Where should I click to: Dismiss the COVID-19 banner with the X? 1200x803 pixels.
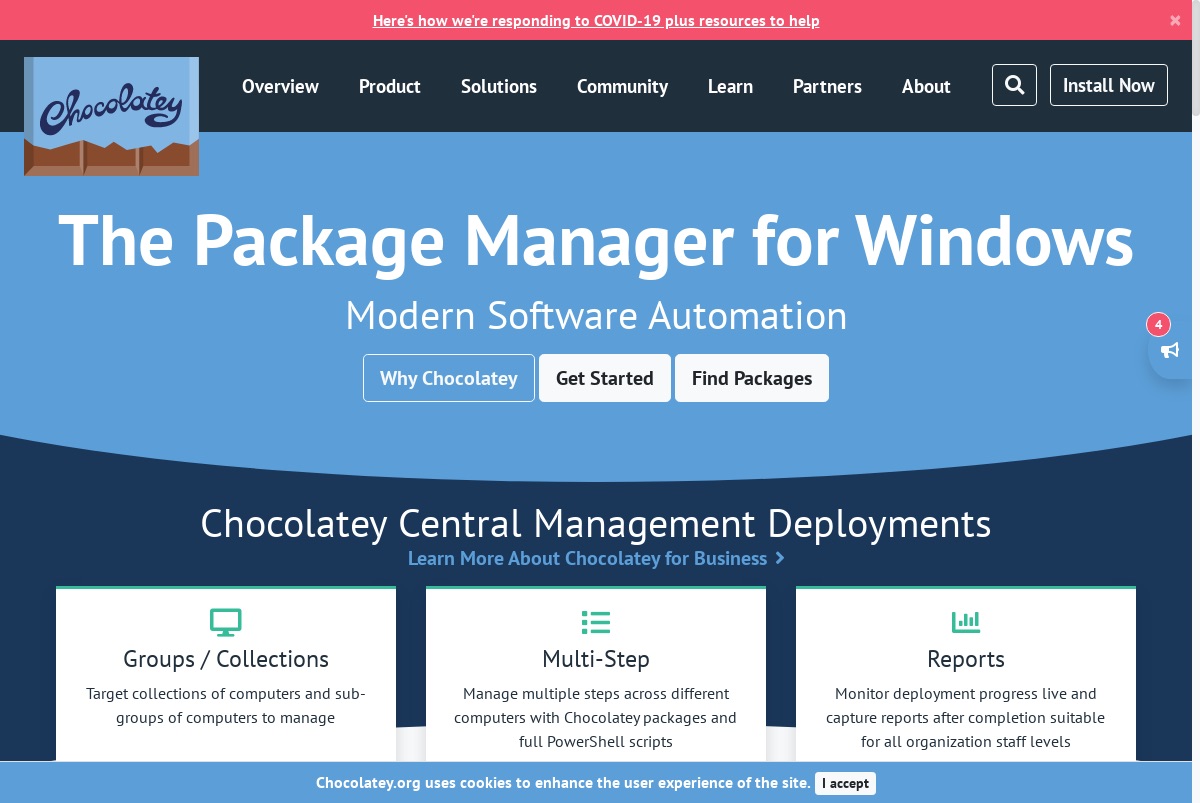[1175, 20]
